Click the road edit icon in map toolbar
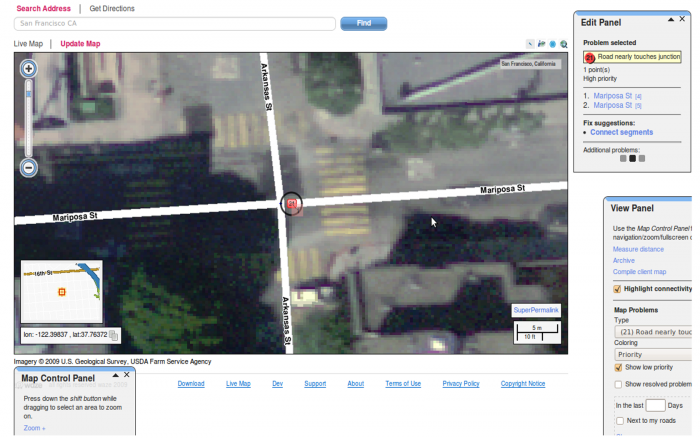This screenshot has height=438, width=700. [541, 44]
